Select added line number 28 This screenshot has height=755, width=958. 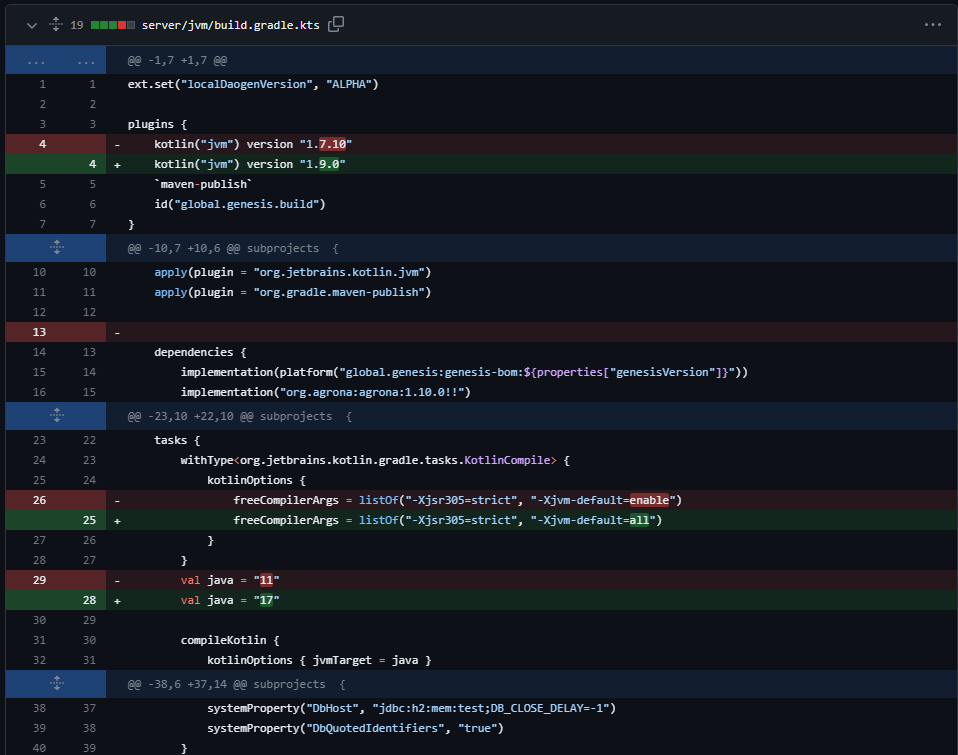tap(92, 600)
